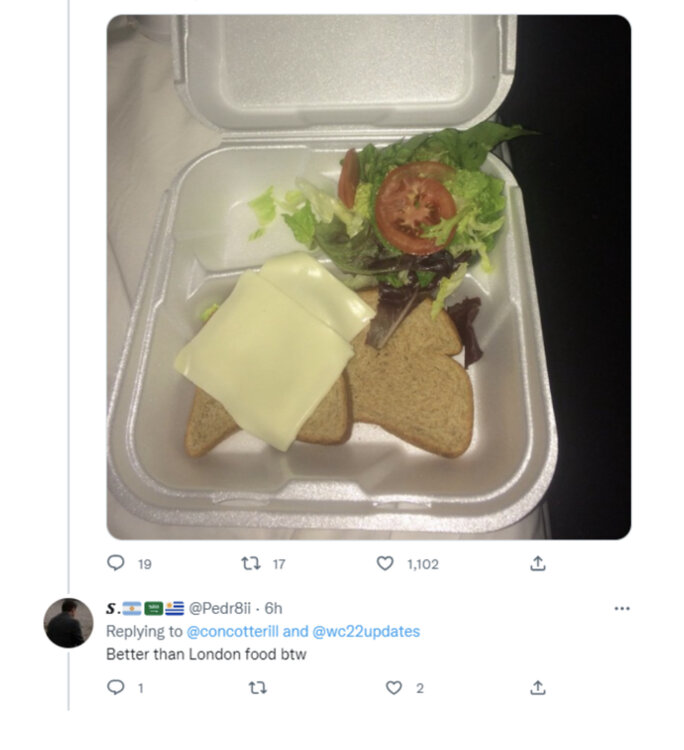Share the Pedr8ii reply
684x750 pixels.
click(537, 687)
